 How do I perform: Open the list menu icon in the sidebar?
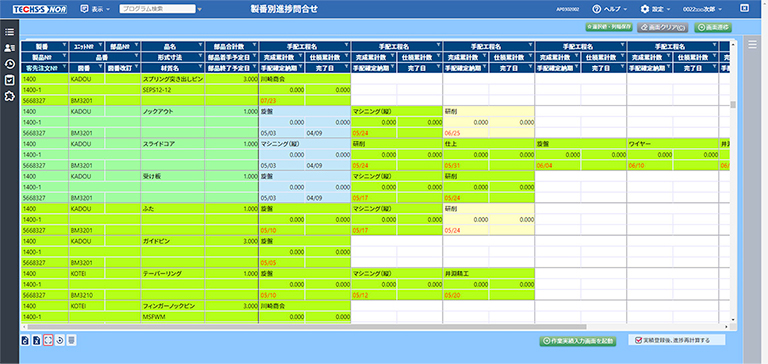tap(9, 32)
